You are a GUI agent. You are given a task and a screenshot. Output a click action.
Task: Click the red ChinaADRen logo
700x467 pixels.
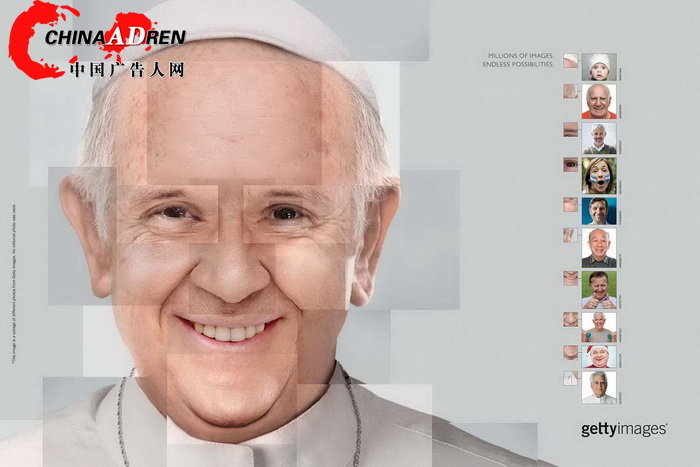point(96,38)
